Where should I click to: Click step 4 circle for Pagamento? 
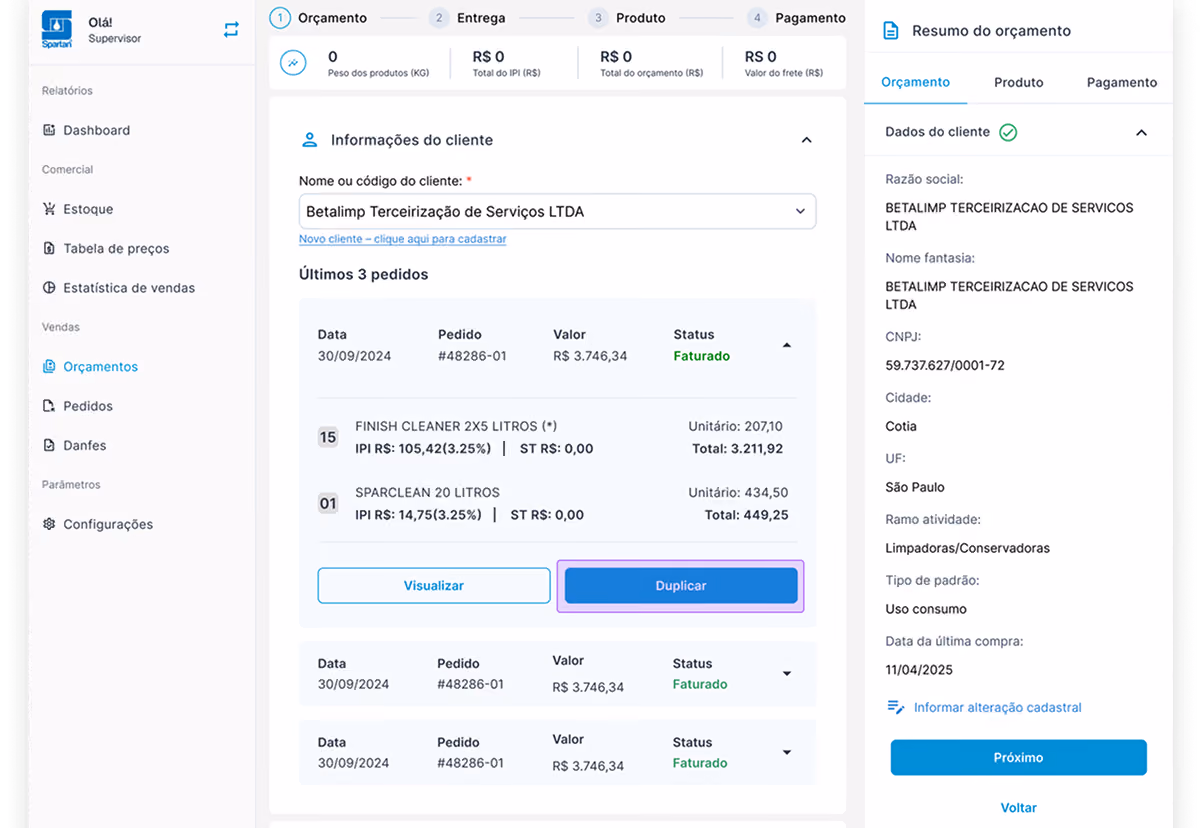point(757,17)
